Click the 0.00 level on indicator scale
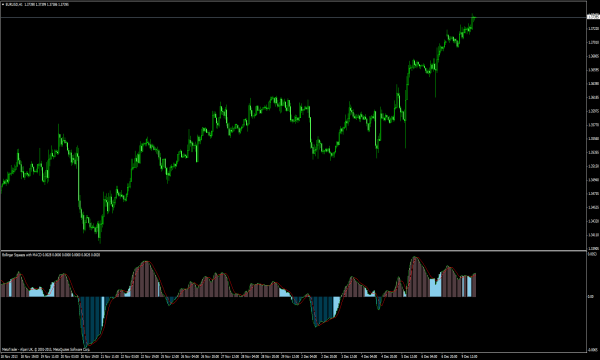The width and height of the screenshot is (600, 360). [x=591, y=296]
